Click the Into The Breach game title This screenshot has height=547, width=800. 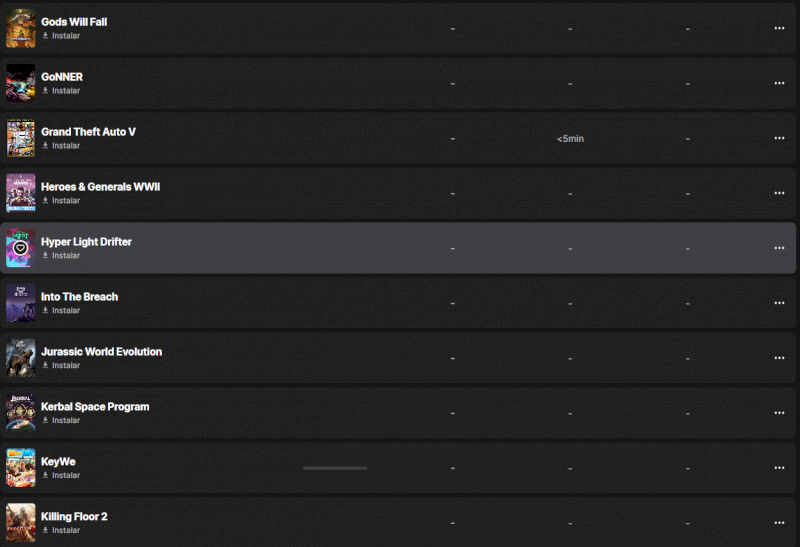(79, 297)
